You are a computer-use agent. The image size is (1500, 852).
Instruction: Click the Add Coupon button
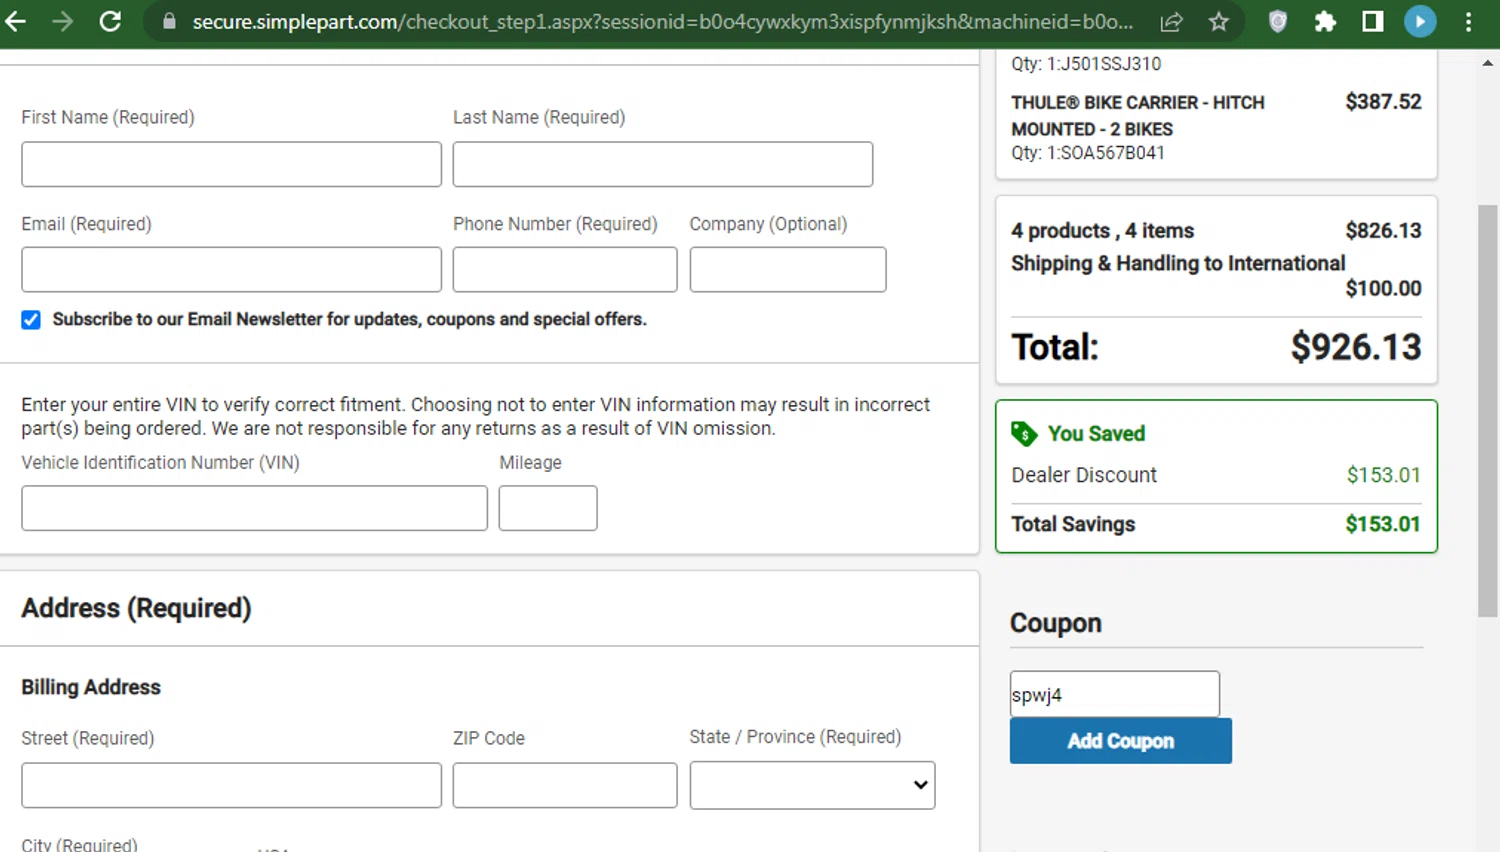click(1120, 741)
